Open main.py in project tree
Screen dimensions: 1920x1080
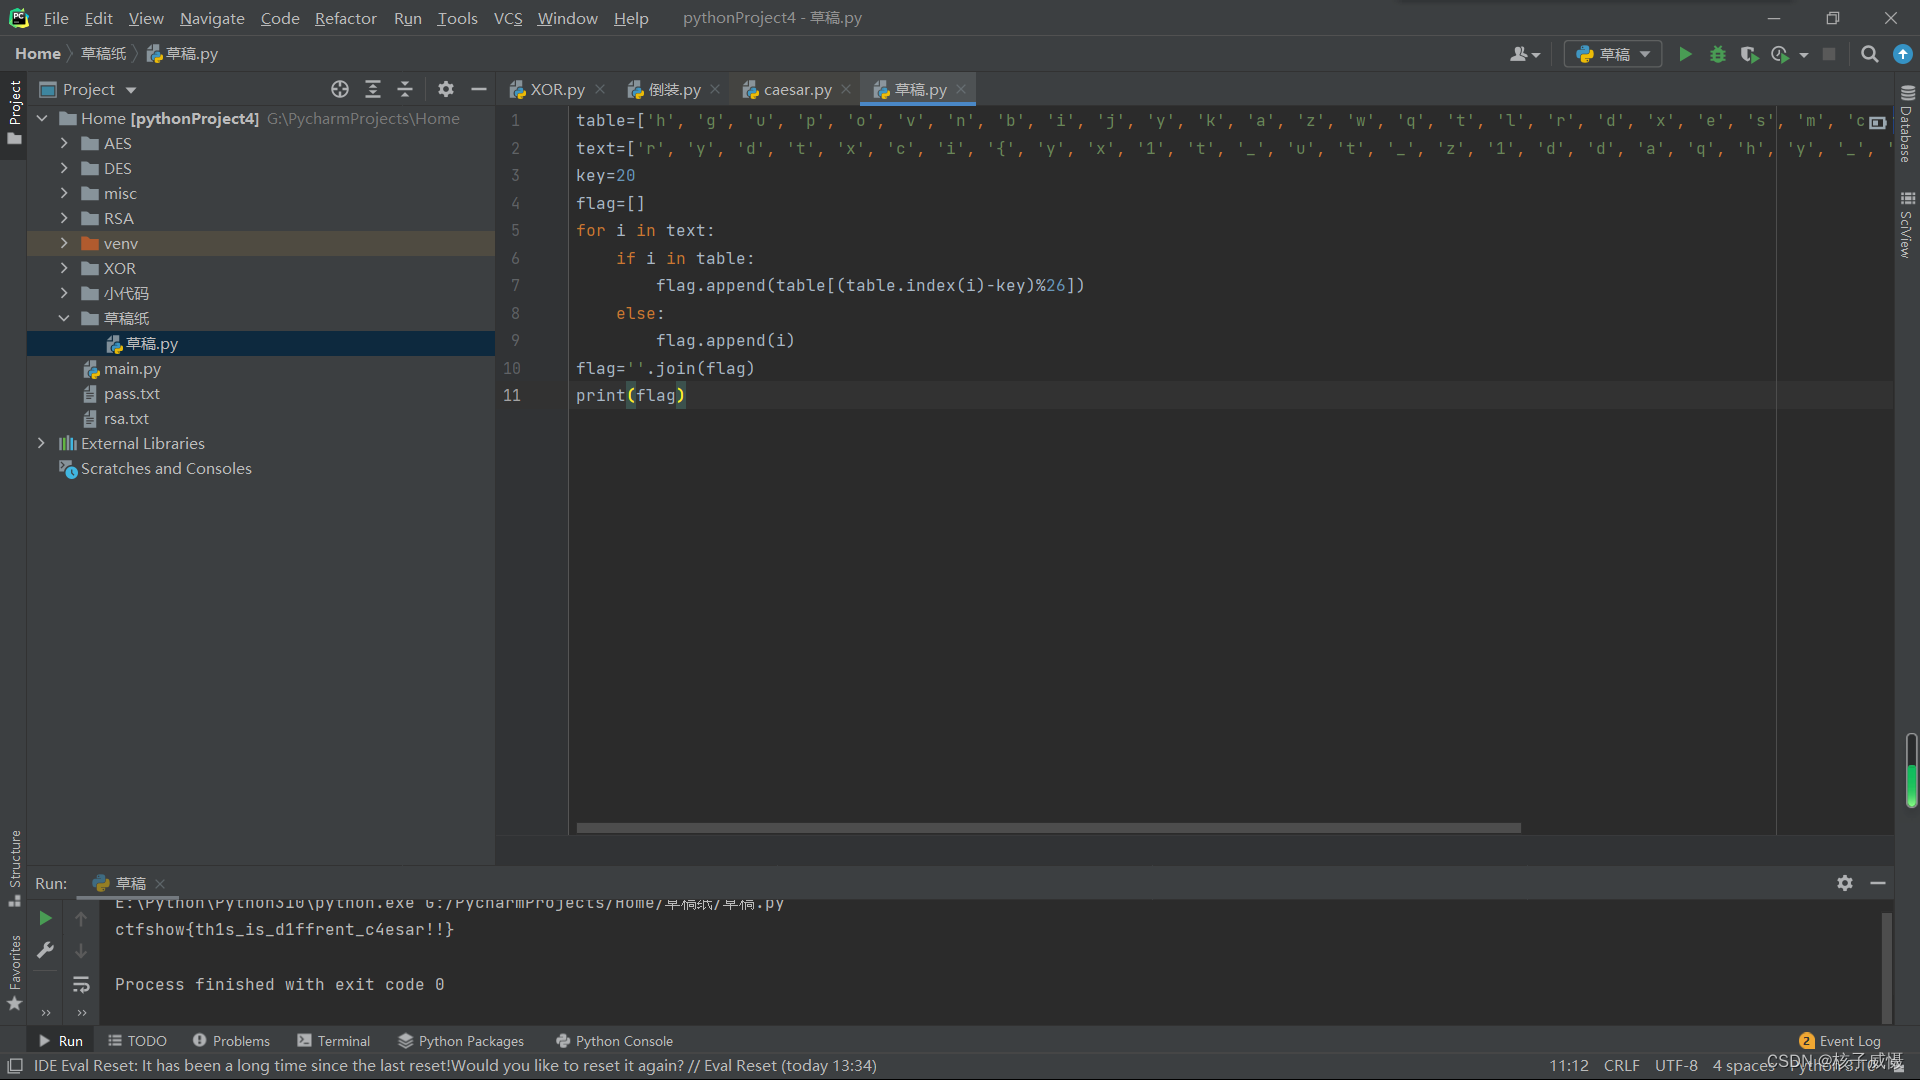click(132, 368)
